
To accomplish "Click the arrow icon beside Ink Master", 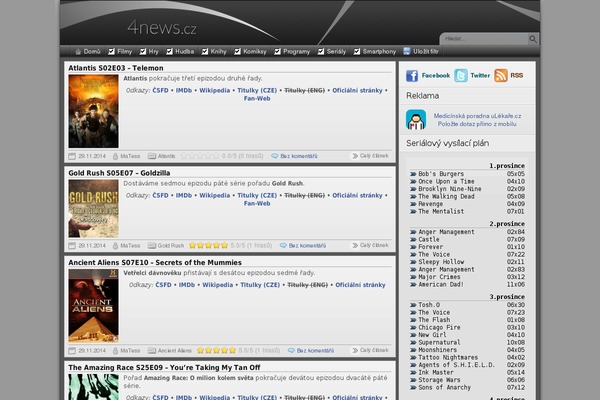I will pyautogui.click(x=413, y=373).
